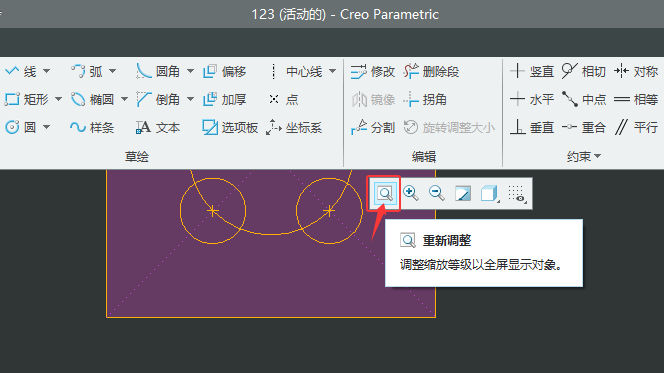
Task: Click the zoom in magnifier icon
Action: click(x=410, y=193)
